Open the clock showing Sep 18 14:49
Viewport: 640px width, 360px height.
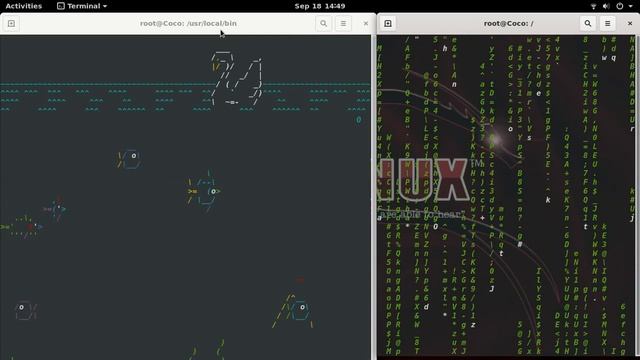click(320, 6)
